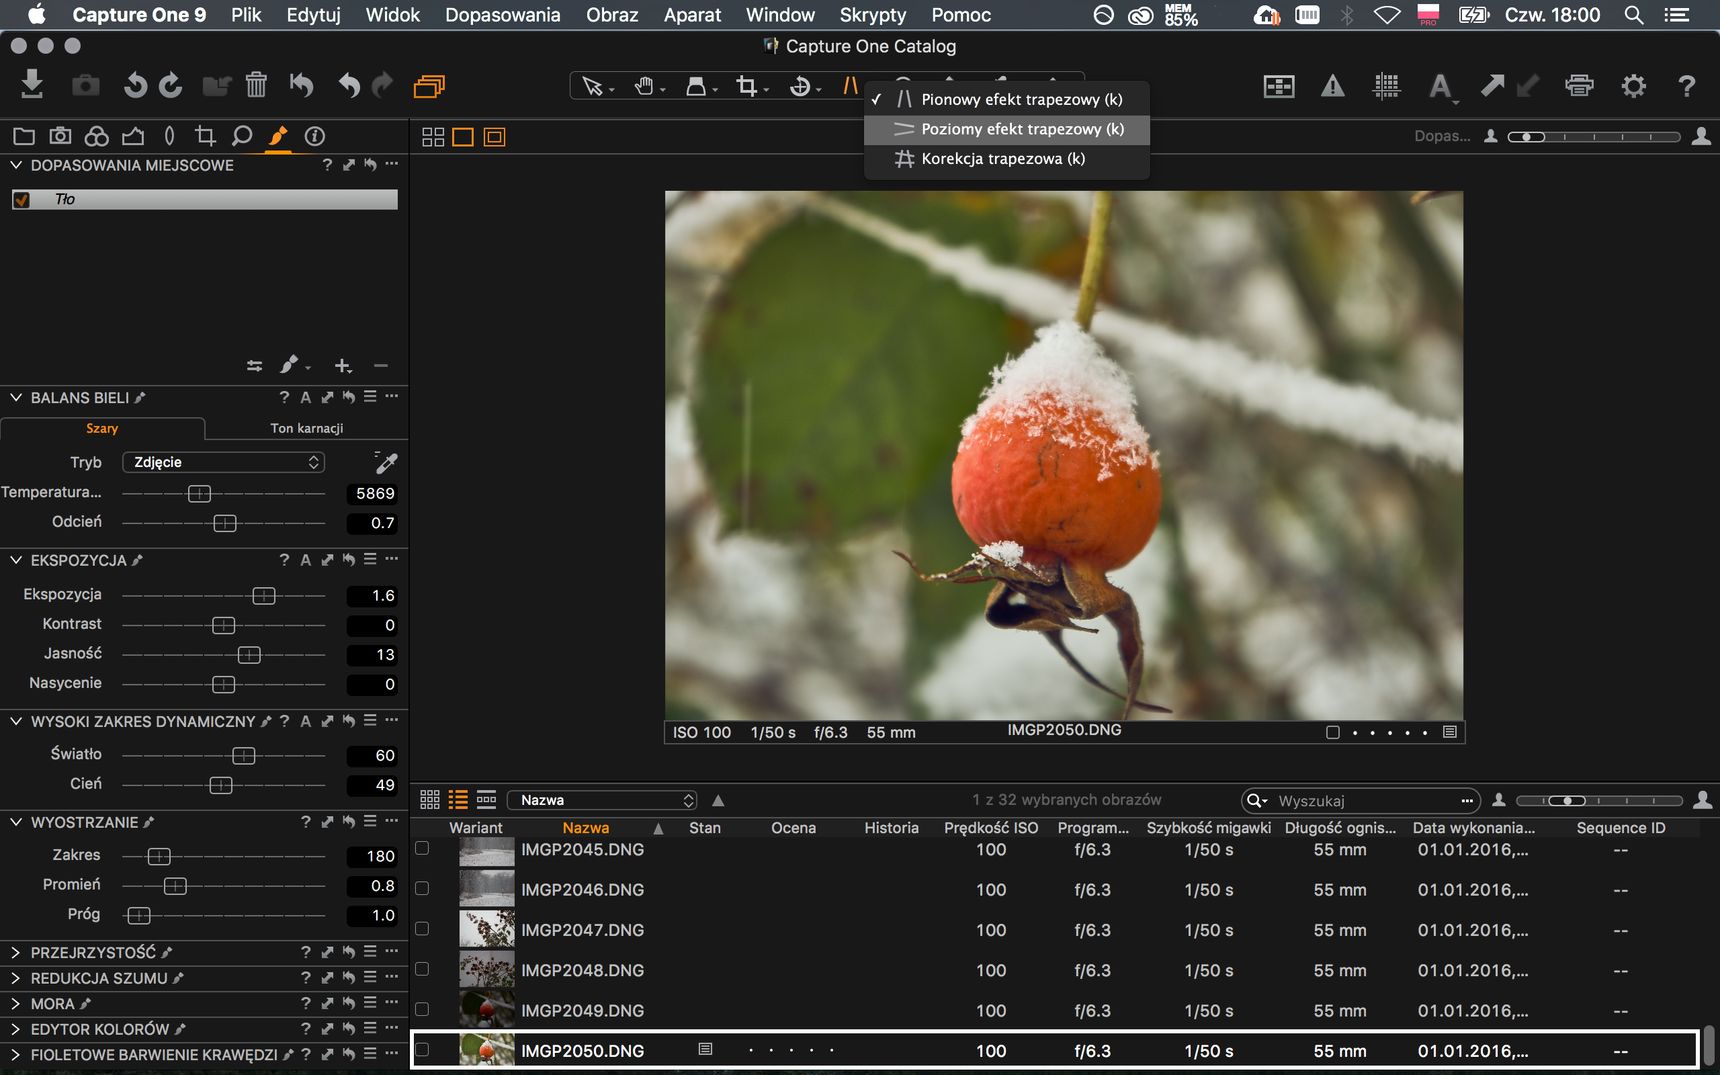Click the Ocena column header
Image resolution: width=1720 pixels, height=1075 pixels.
coord(793,828)
